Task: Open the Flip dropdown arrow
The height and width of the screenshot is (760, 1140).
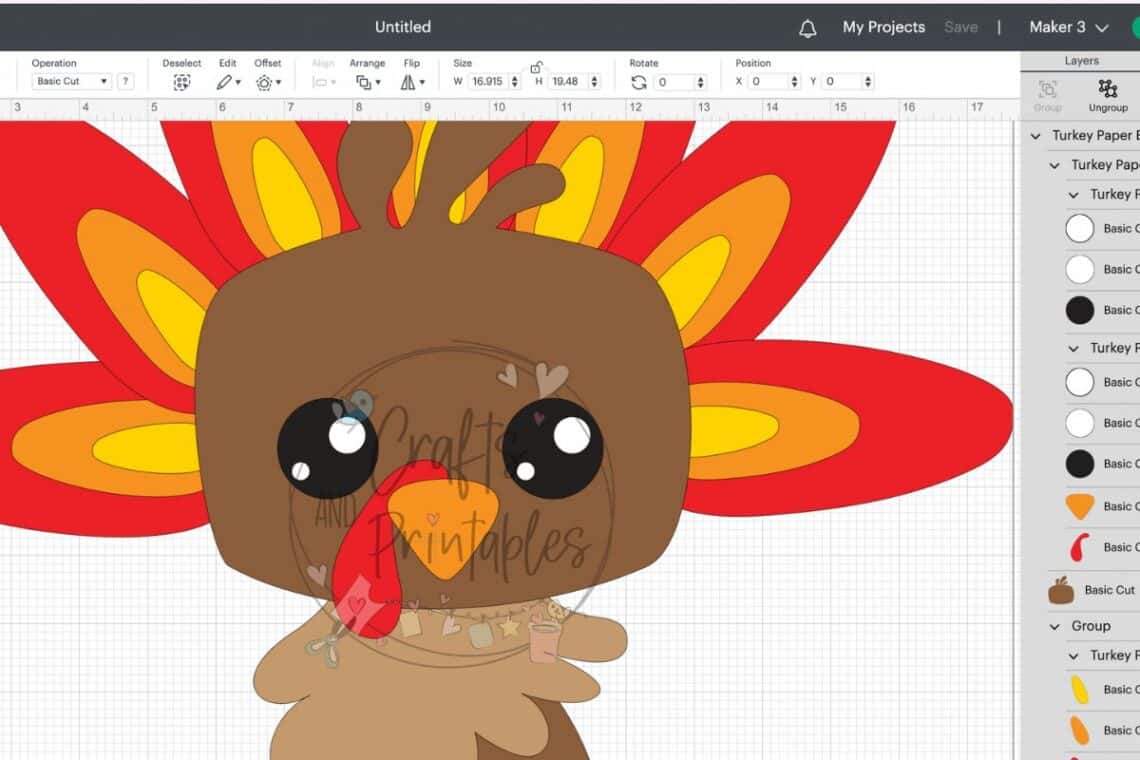Action: tap(422, 83)
